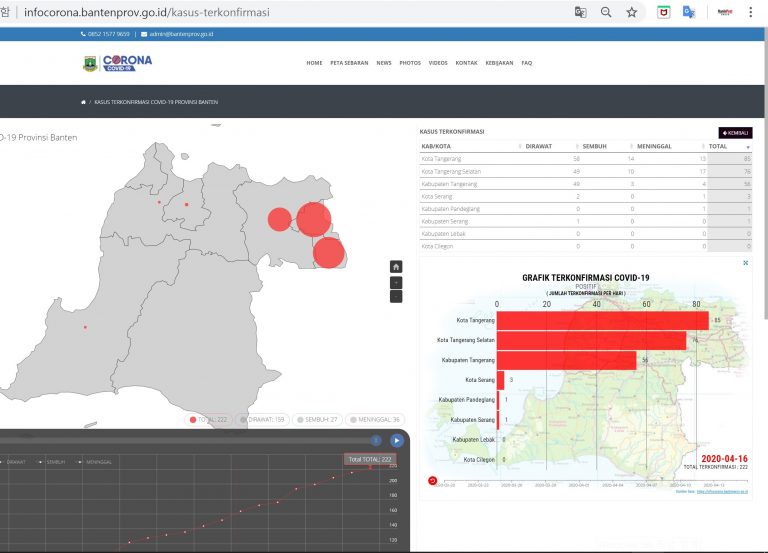The width and height of the screenshot is (768, 553).
Task: Toggle the SEMBUH: 27 map filter
Action: [318, 420]
